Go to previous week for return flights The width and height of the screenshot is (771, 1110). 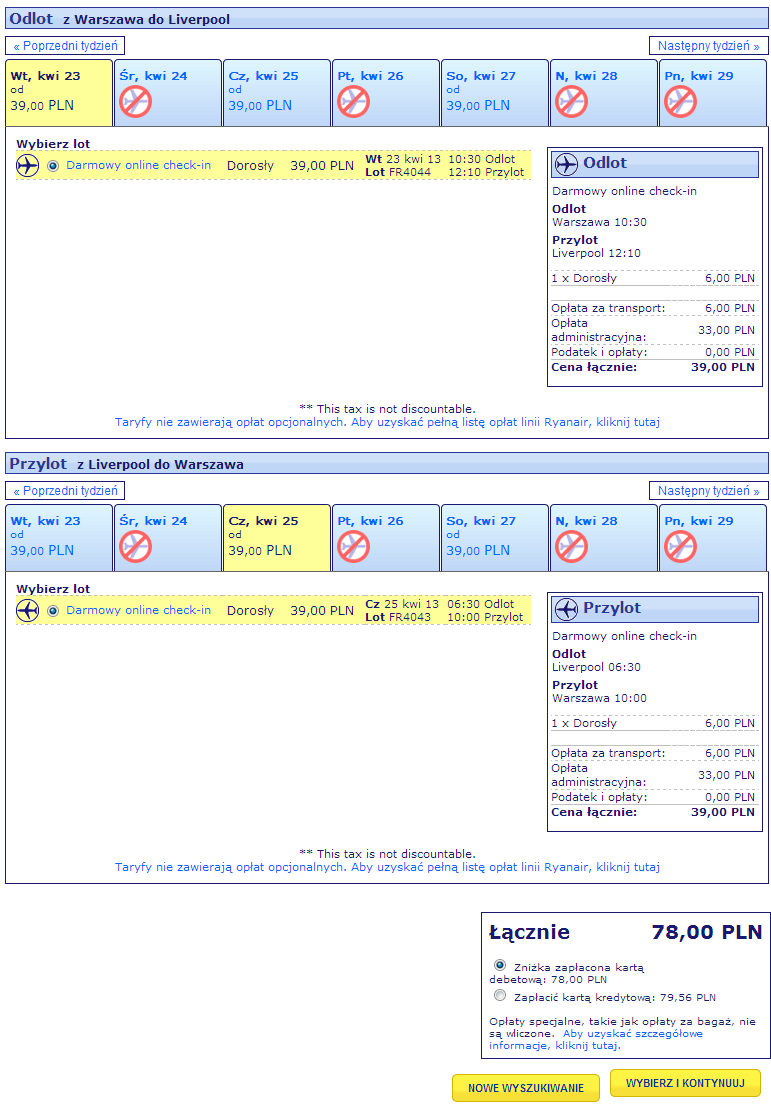point(65,491)
